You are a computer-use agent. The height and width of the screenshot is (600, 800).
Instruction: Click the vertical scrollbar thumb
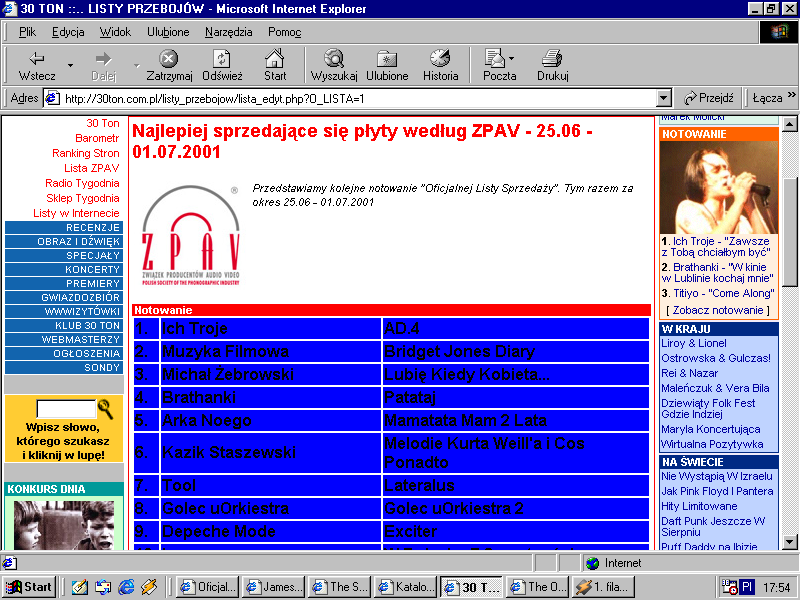pyautogui.click(x=790, y=232)
